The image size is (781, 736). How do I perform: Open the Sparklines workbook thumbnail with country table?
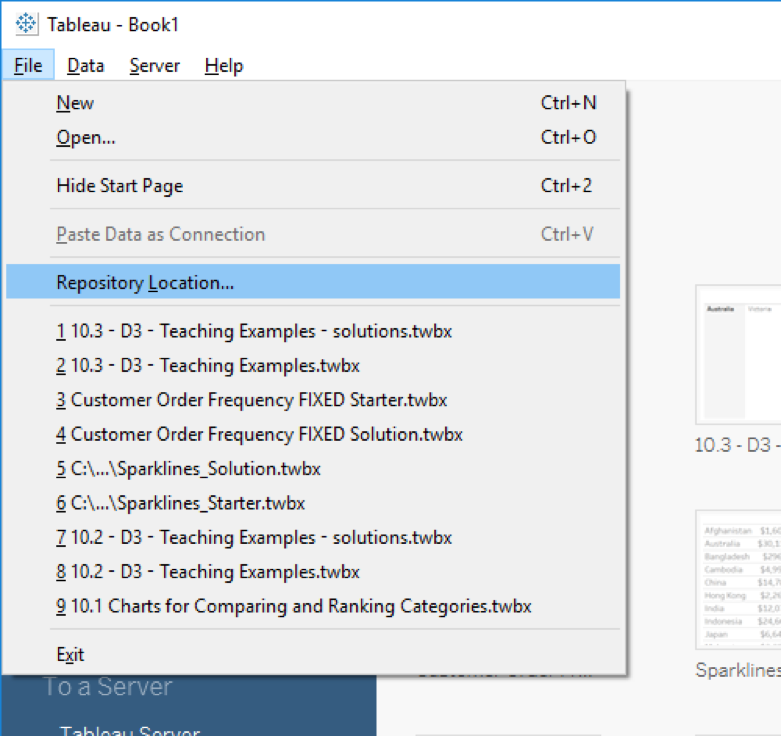click(739, 580)
